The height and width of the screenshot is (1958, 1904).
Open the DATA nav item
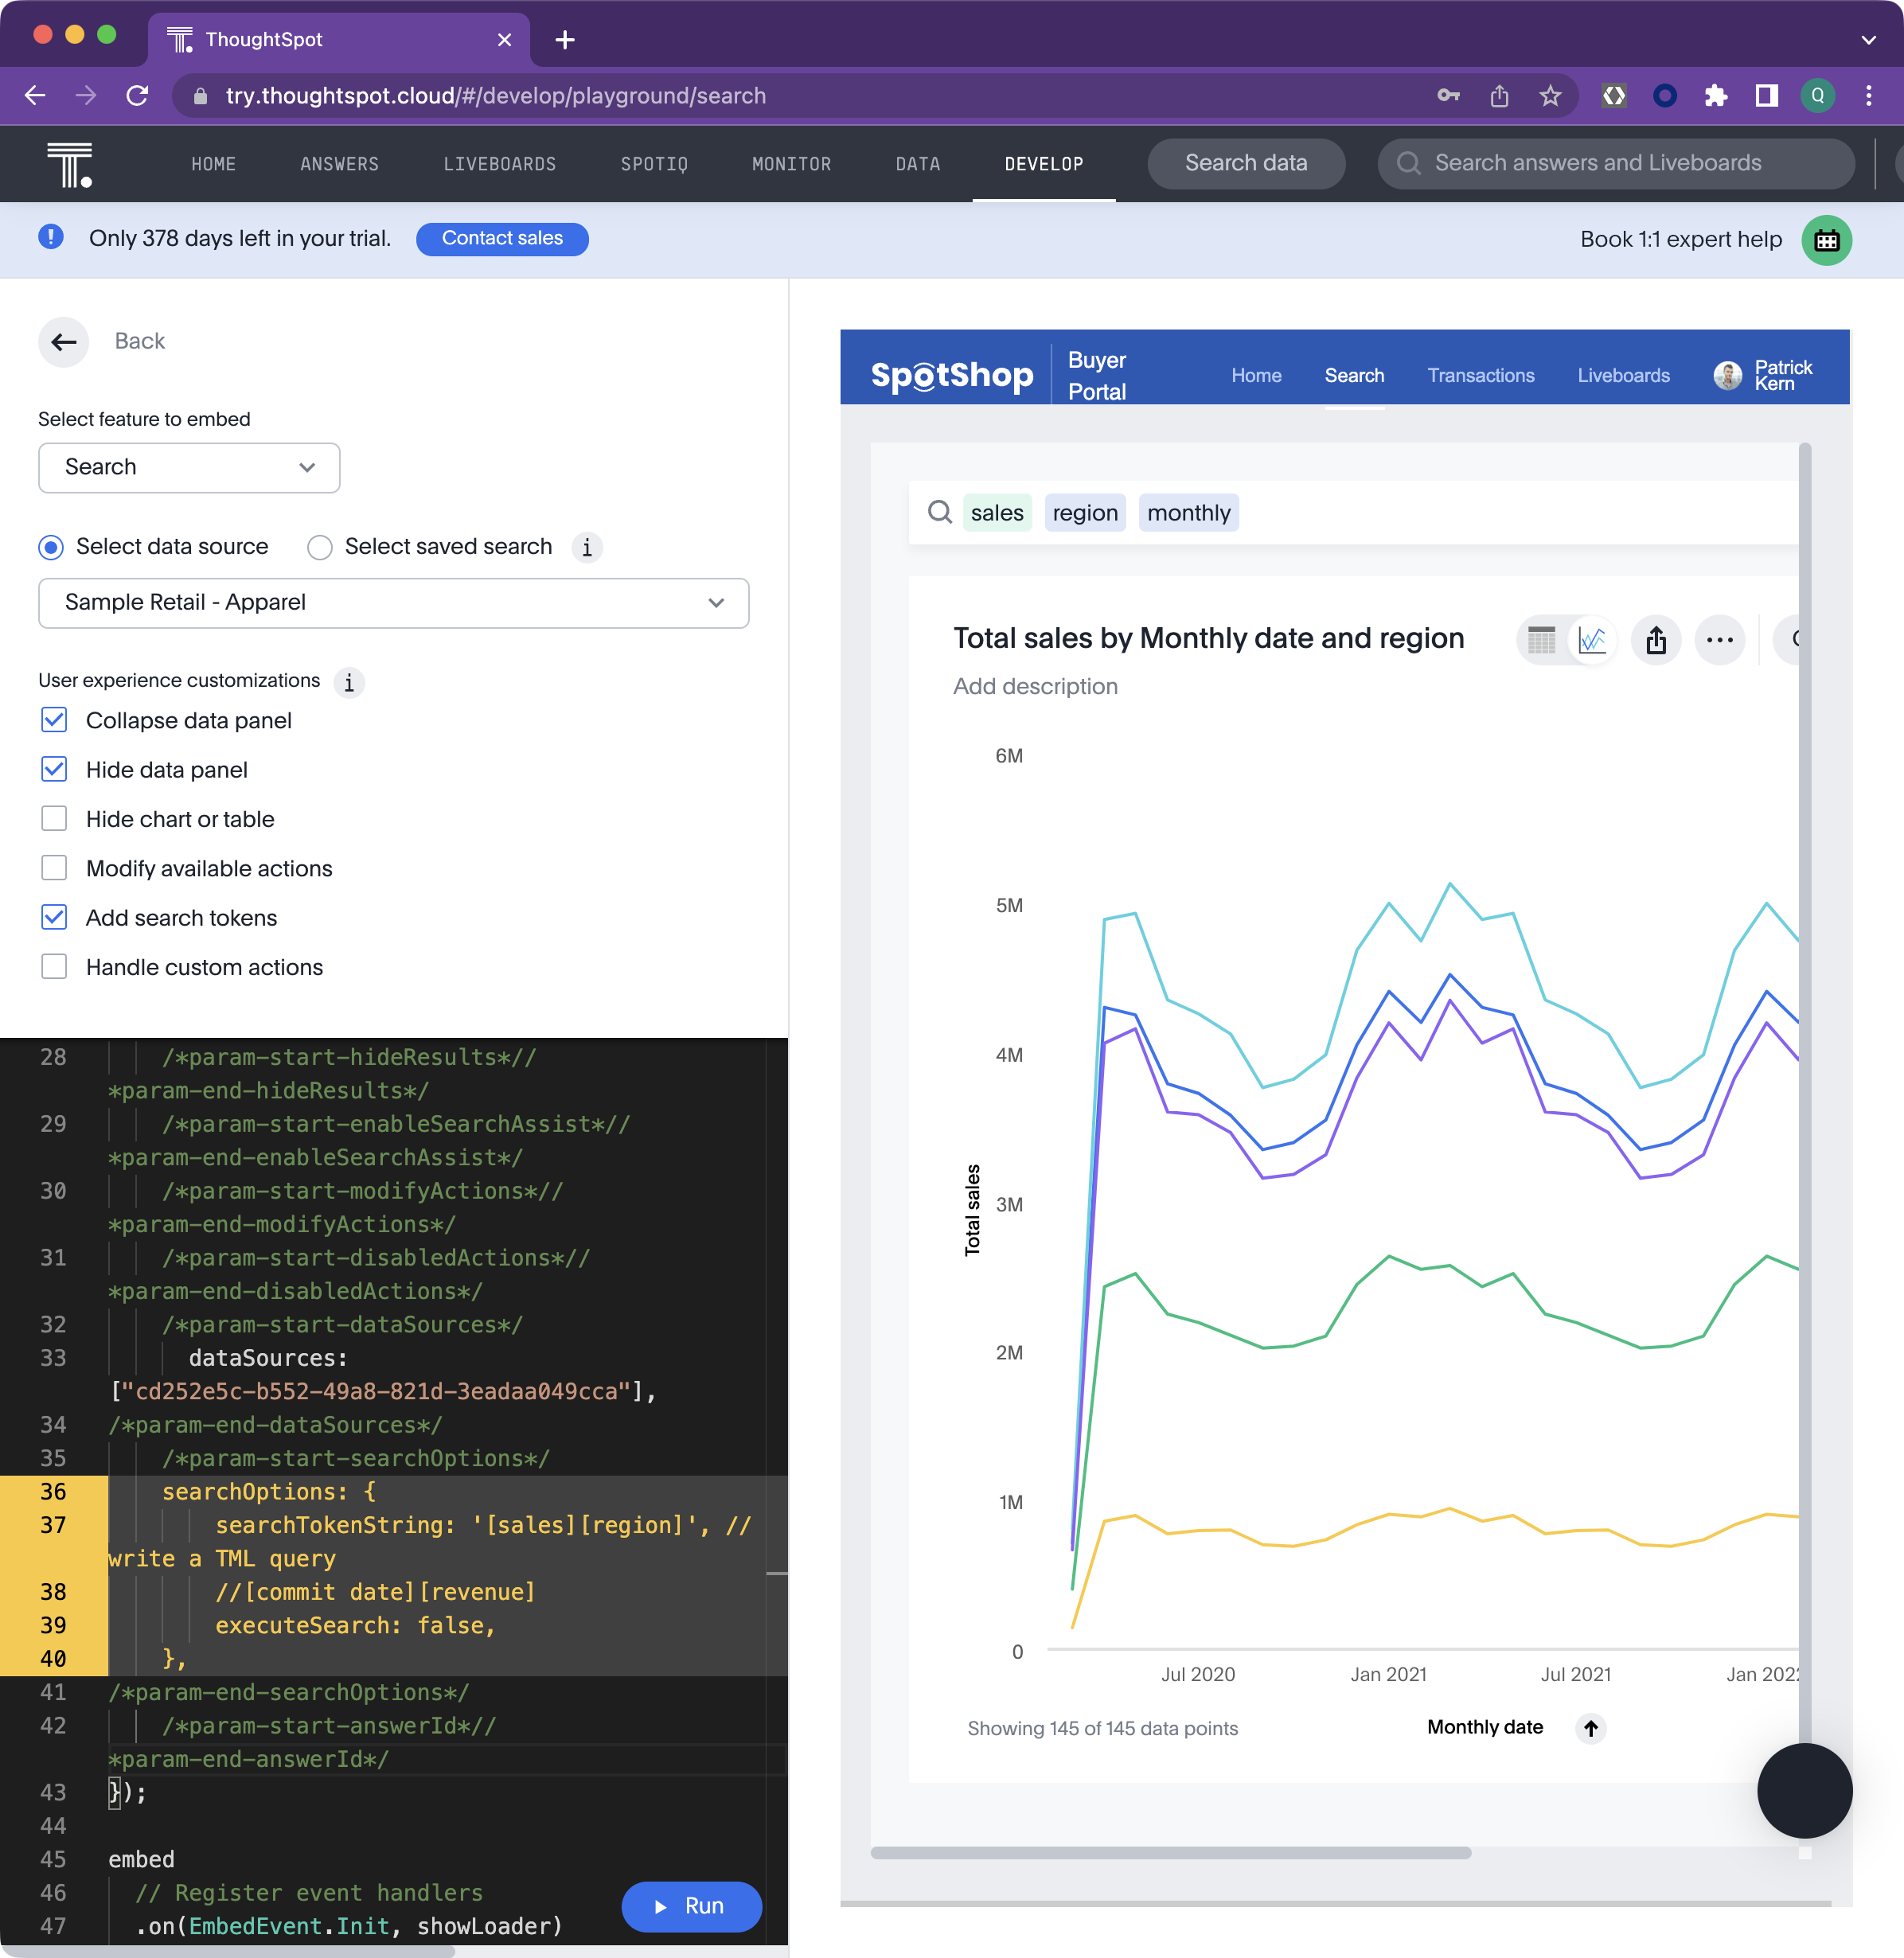[918, 164]
